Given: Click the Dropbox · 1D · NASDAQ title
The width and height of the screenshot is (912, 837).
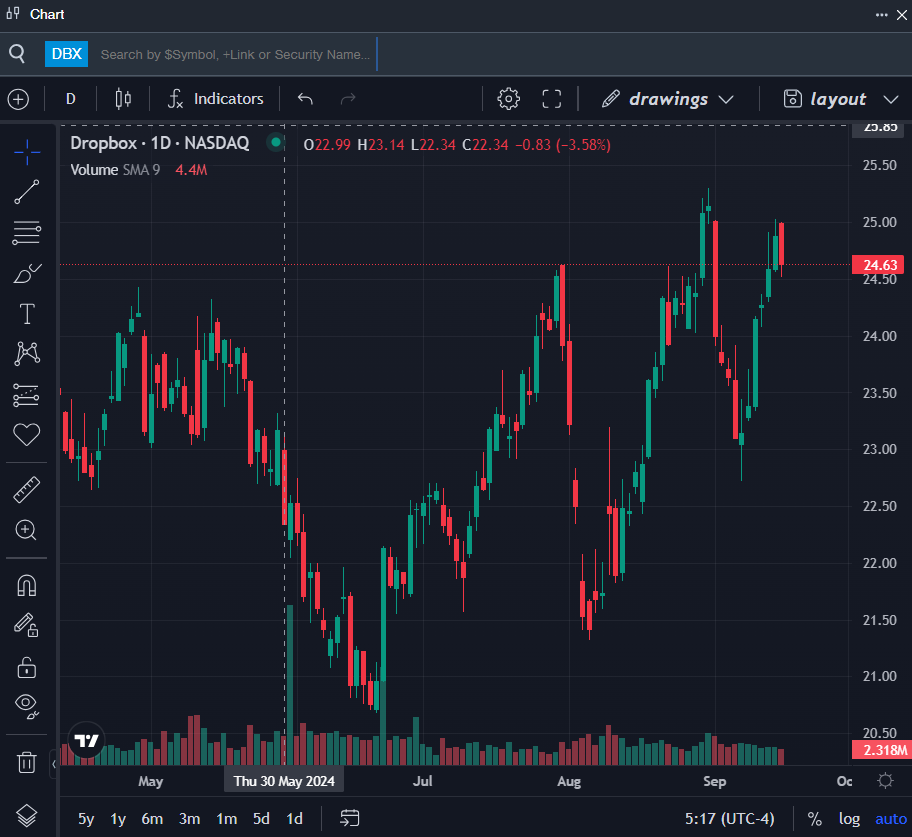Looking at the screenshot, I should pyautogui.click(x=160, y=143).
